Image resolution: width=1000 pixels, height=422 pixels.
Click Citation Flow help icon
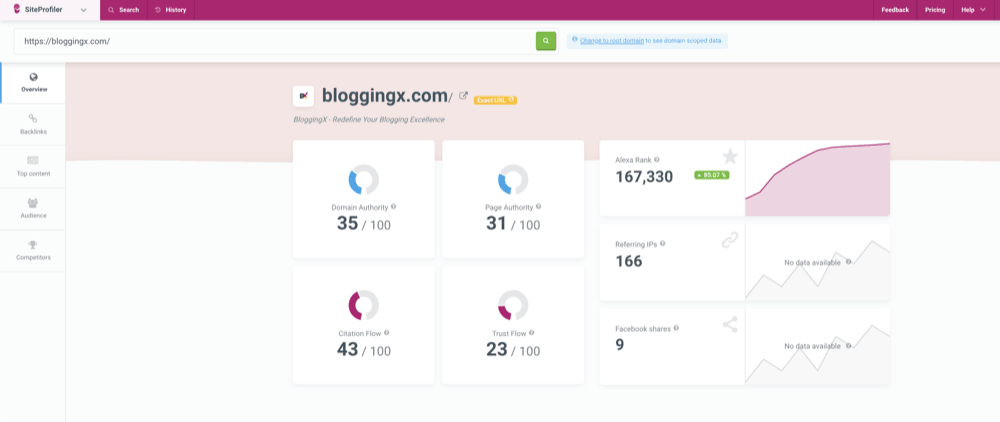[x=386, y=333]
